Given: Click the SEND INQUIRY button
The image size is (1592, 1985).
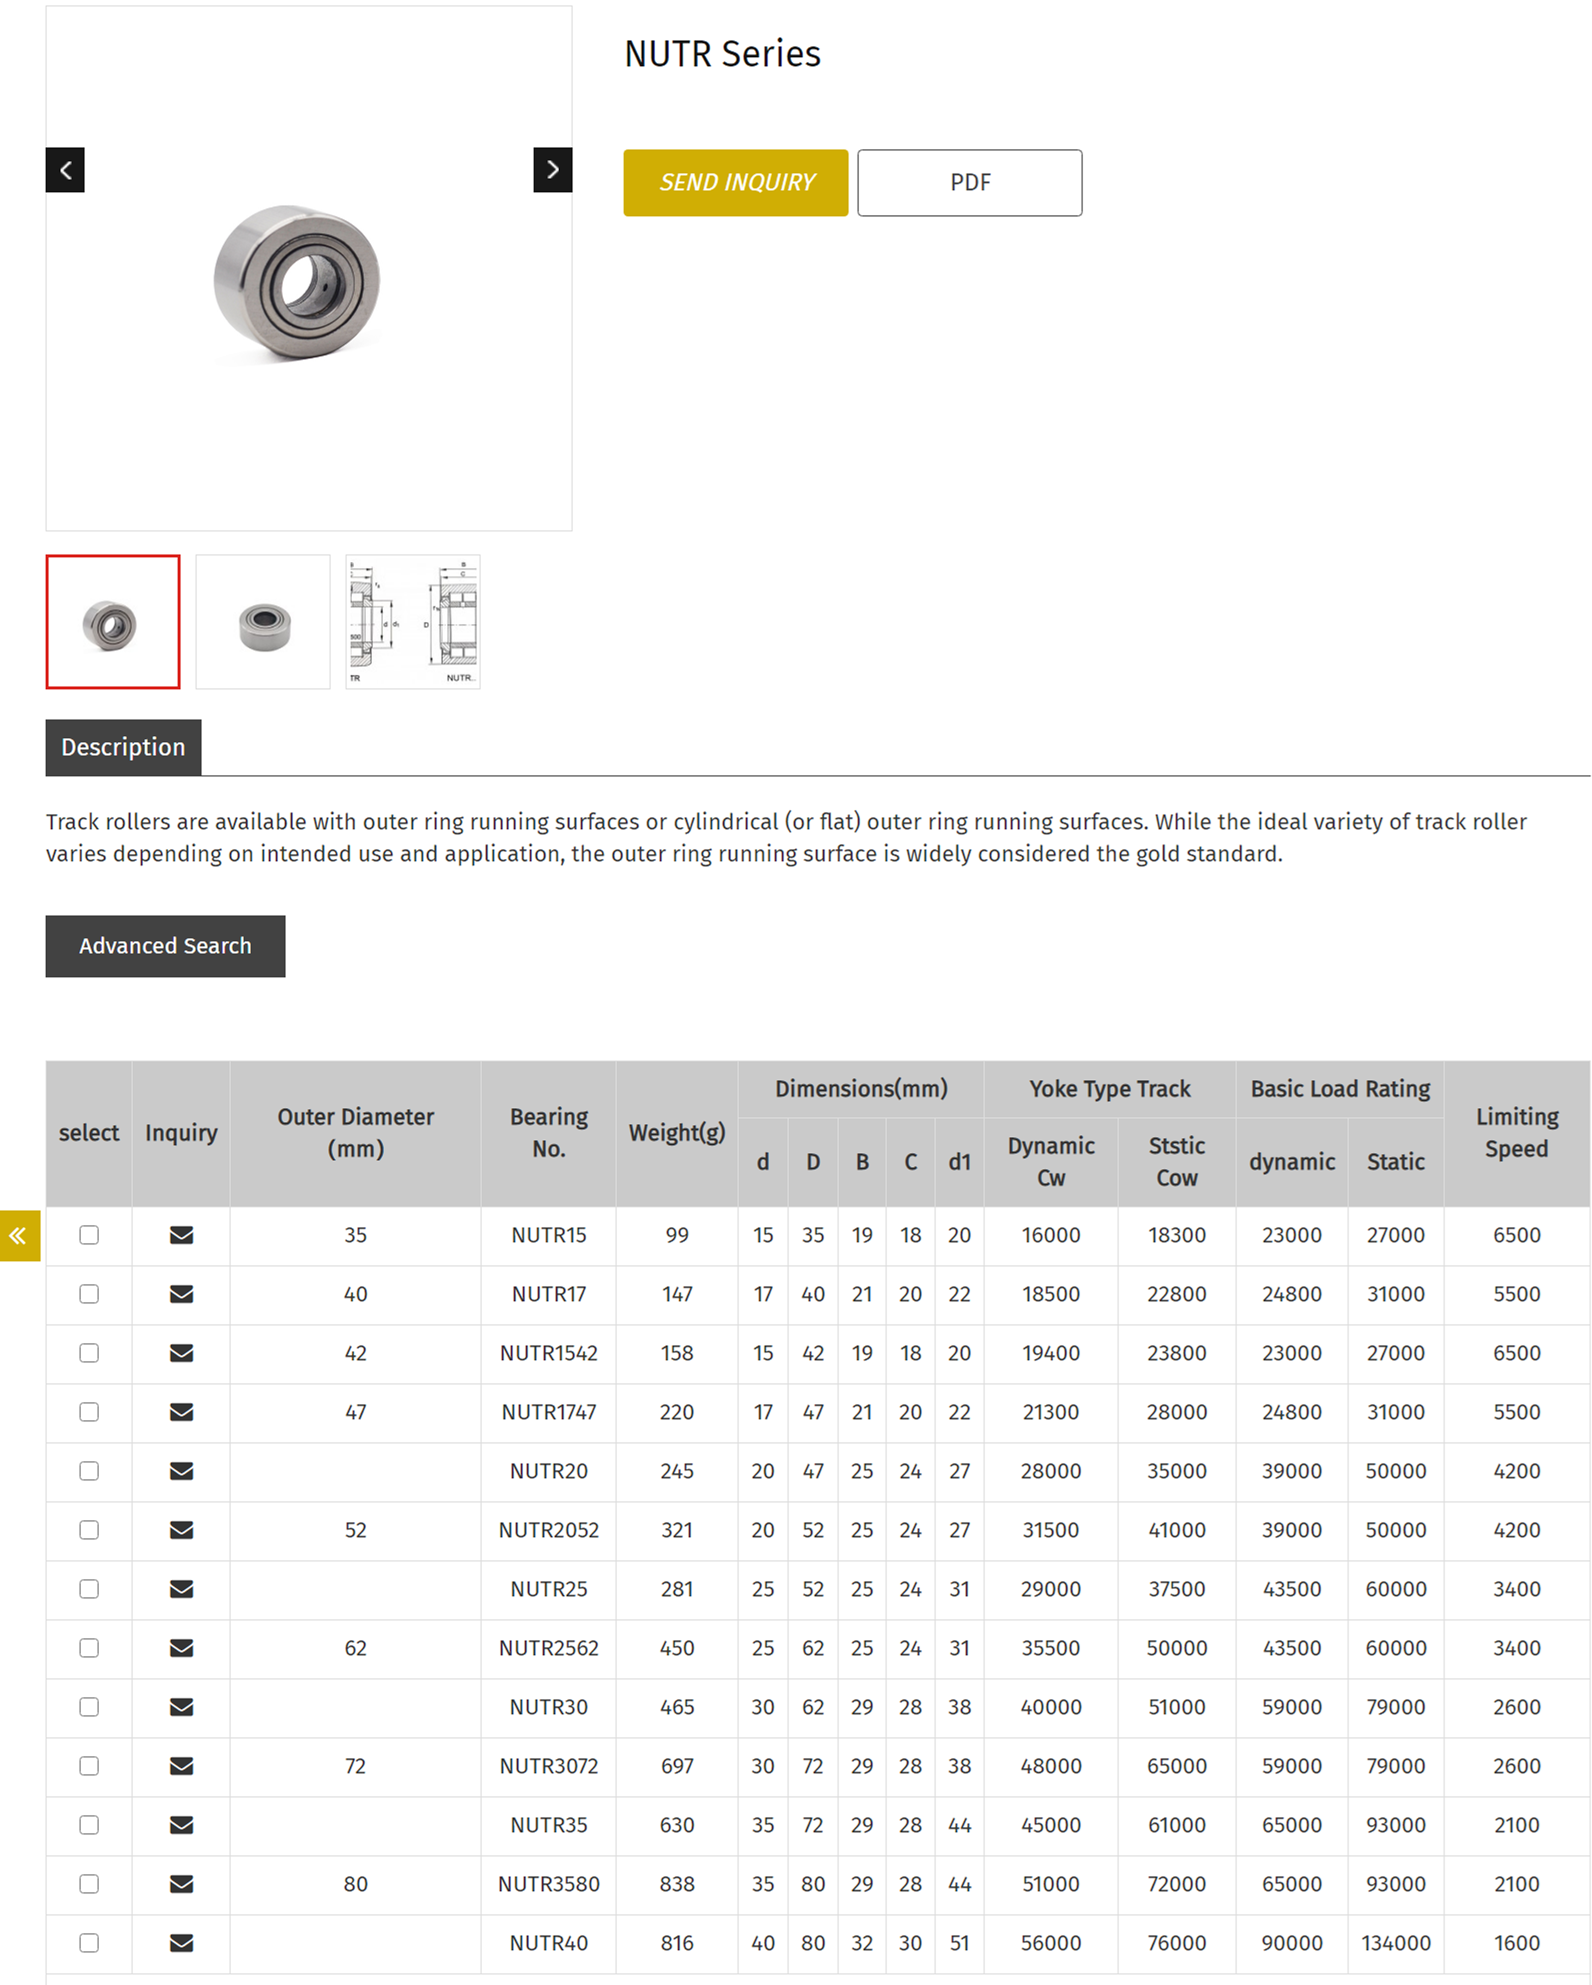Looking at the screenshot, I should point(735,183).
